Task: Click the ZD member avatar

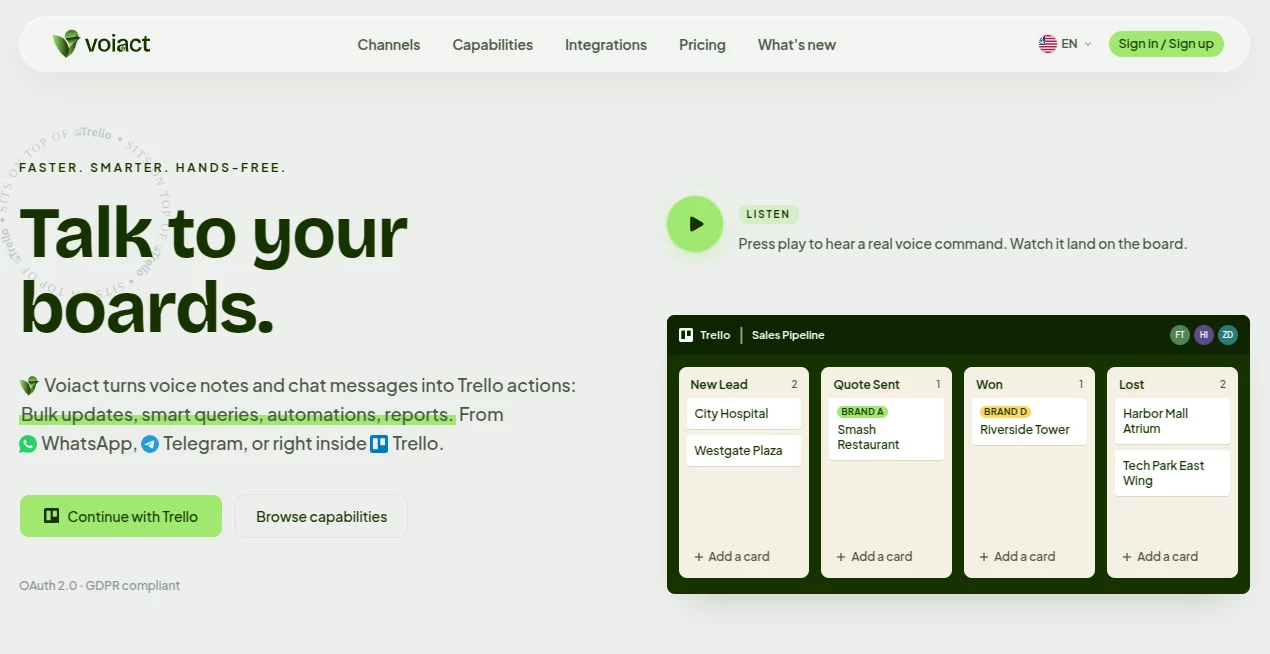Action: pyautogui.click(x=1228, y=335)
